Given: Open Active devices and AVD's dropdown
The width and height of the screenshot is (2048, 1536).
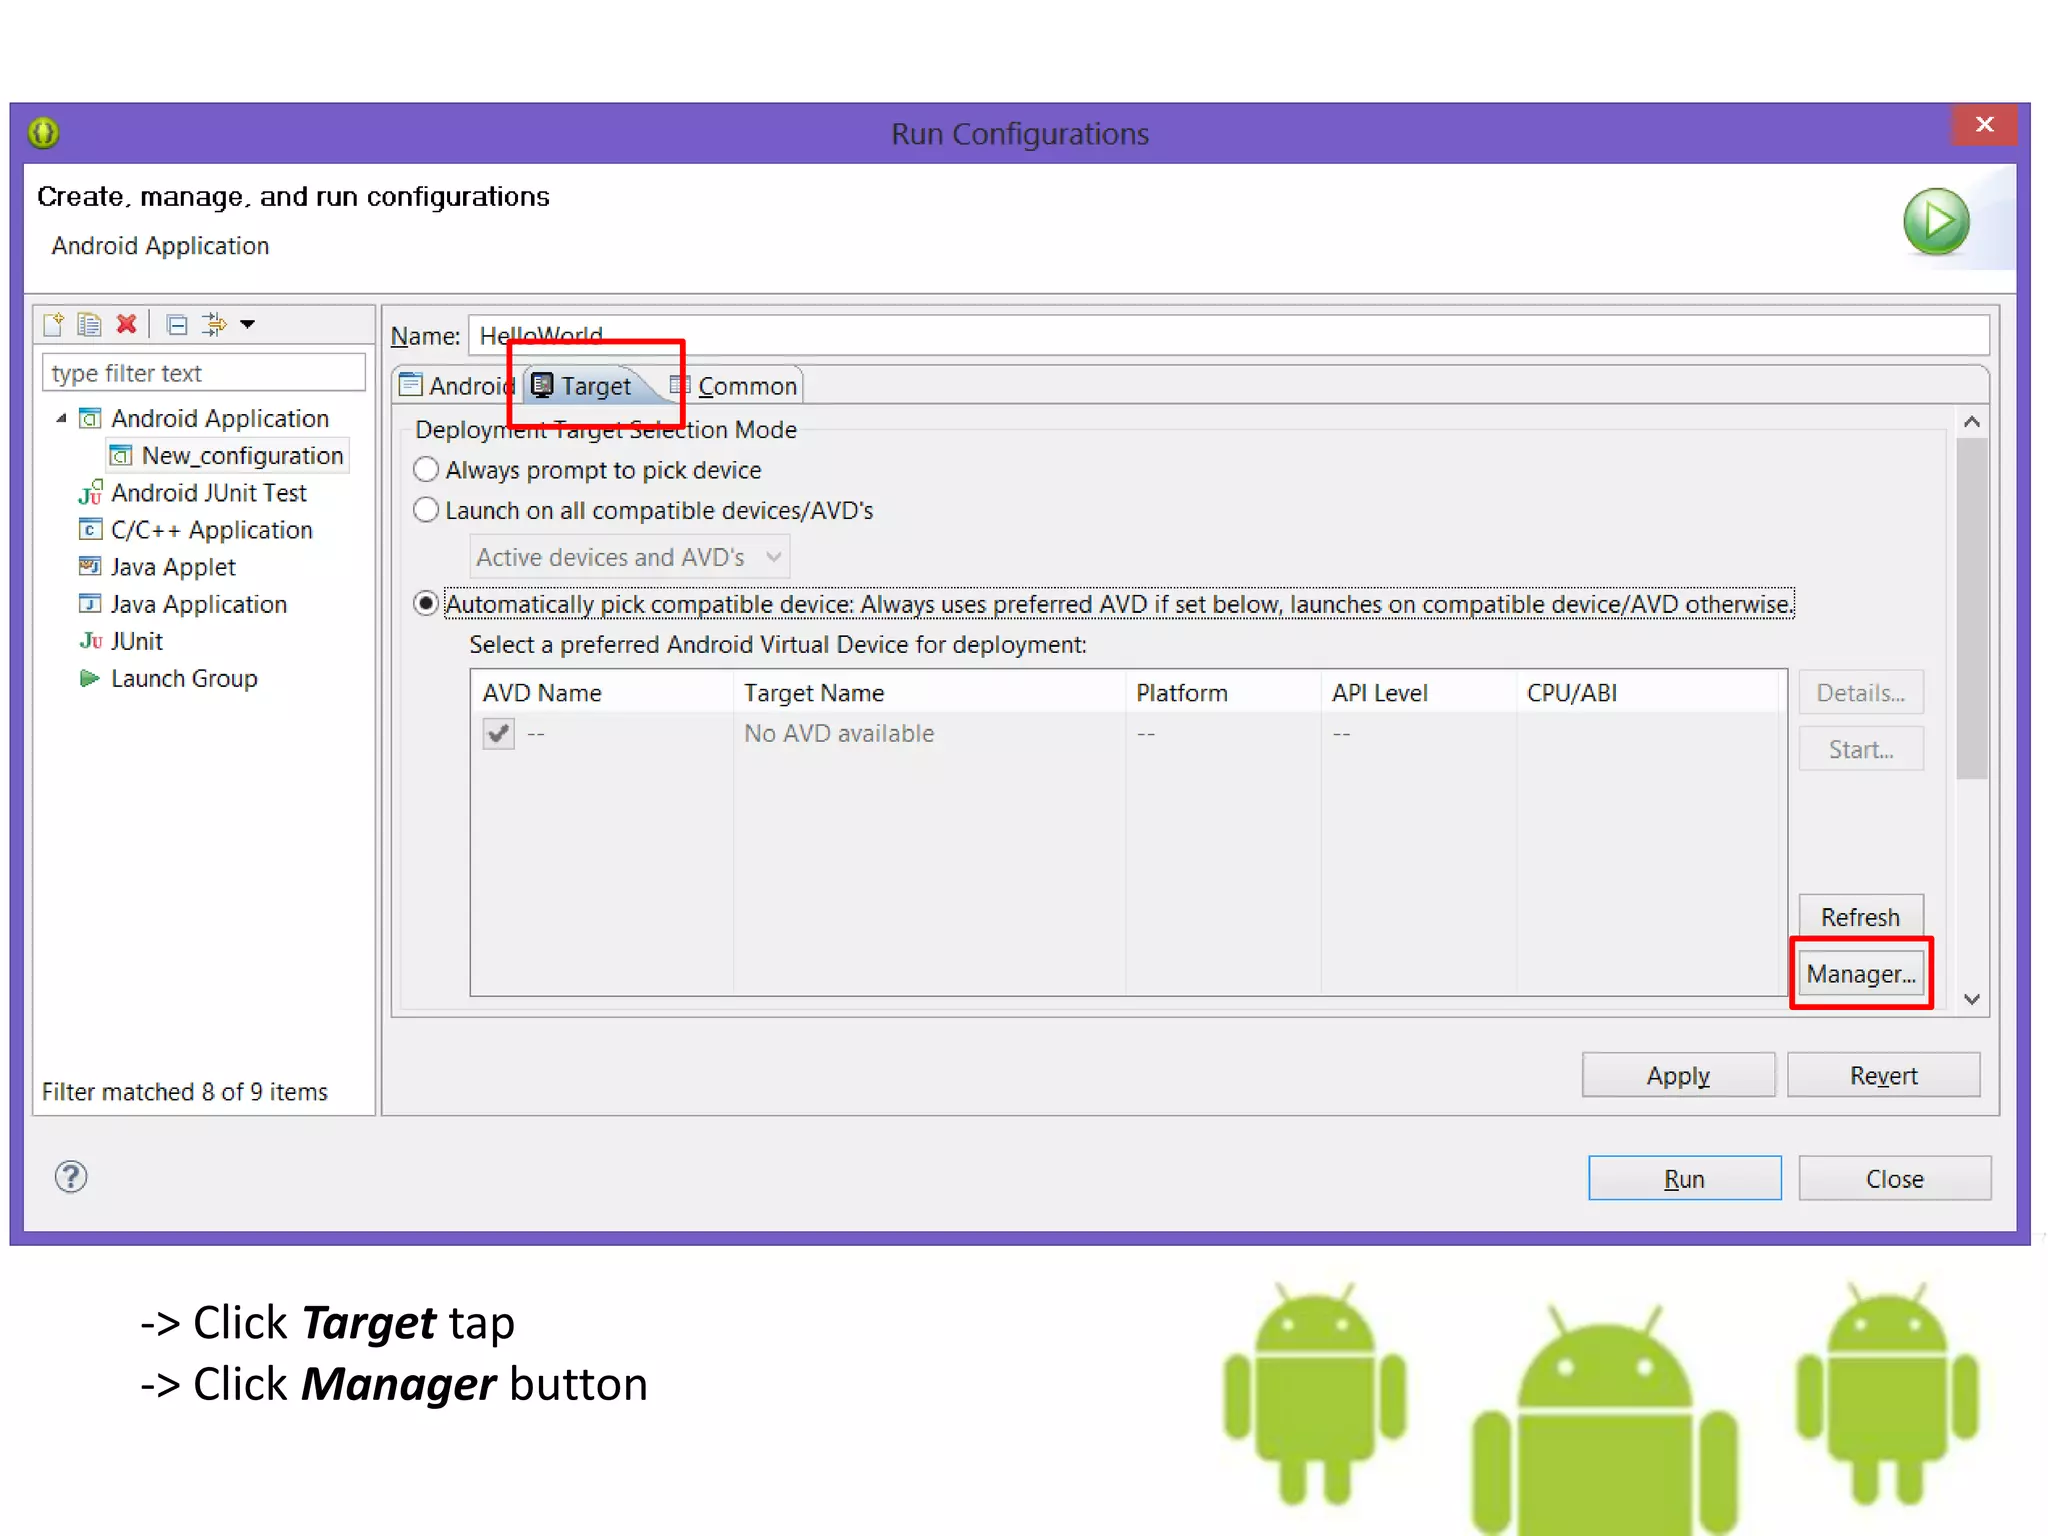Looking at the screenshot, I should [x=630, y=557].
